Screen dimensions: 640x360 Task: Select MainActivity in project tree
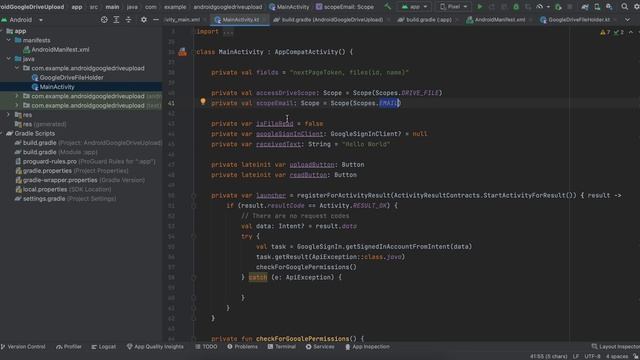point(53,87)
